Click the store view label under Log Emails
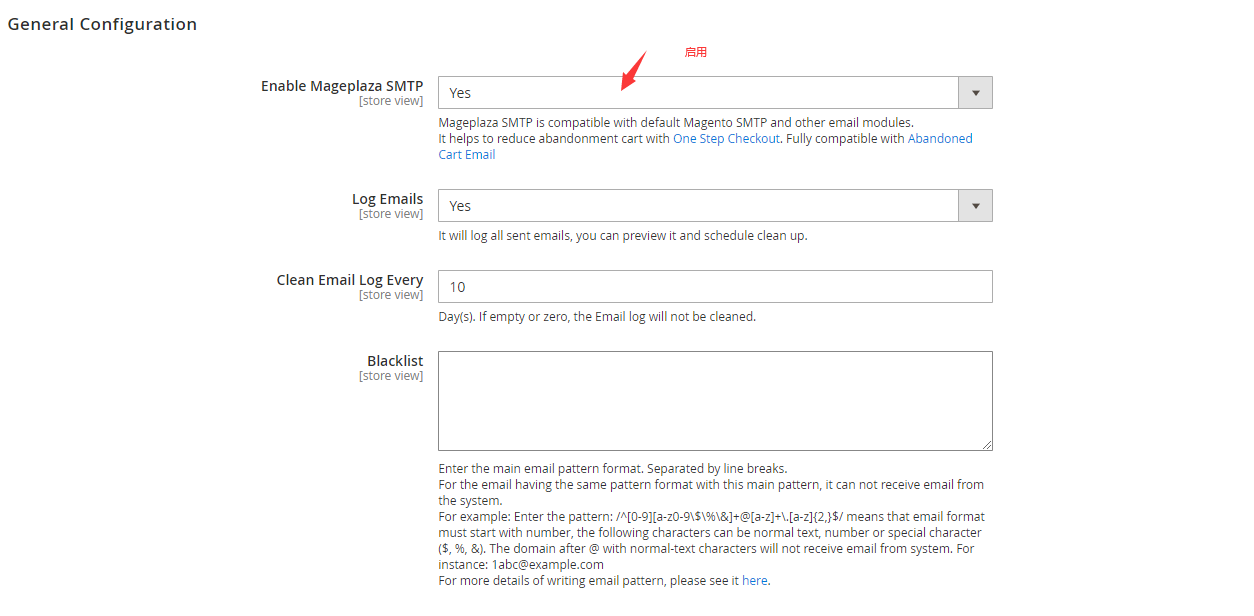Viewport: 1254px width, 616px height. (391, 213)
